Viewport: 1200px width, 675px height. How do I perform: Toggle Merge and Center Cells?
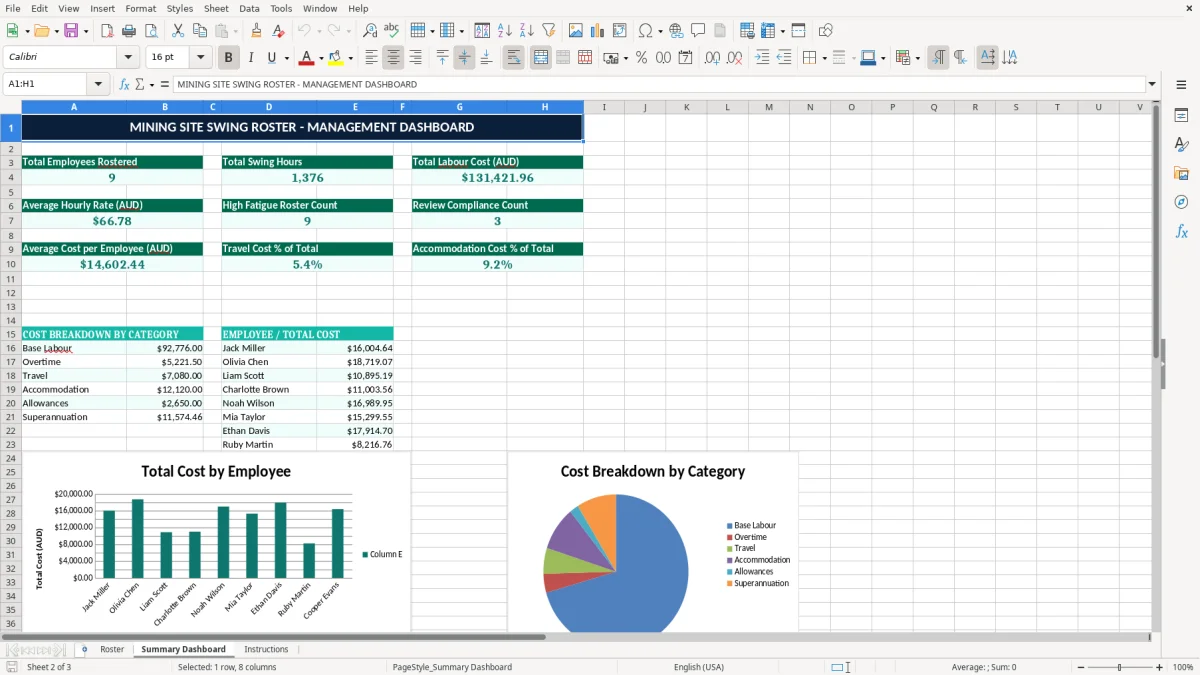point(540,58)
